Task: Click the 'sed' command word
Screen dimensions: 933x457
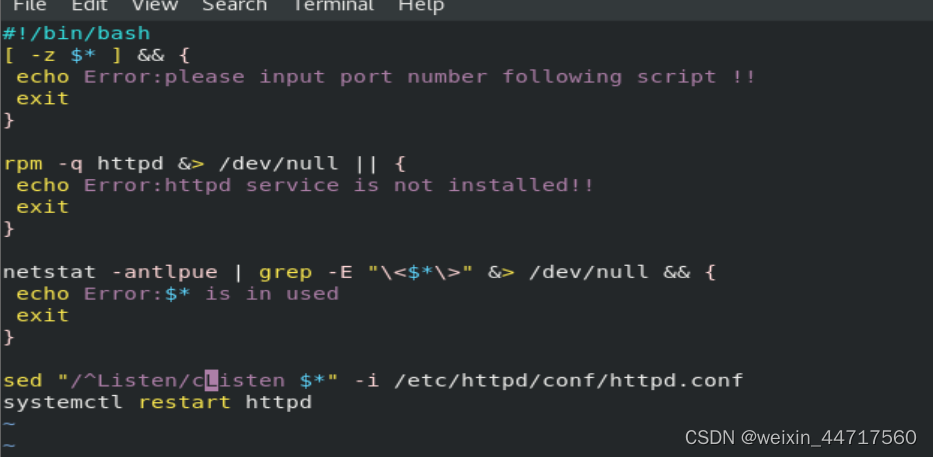Action: pos(23,380)
